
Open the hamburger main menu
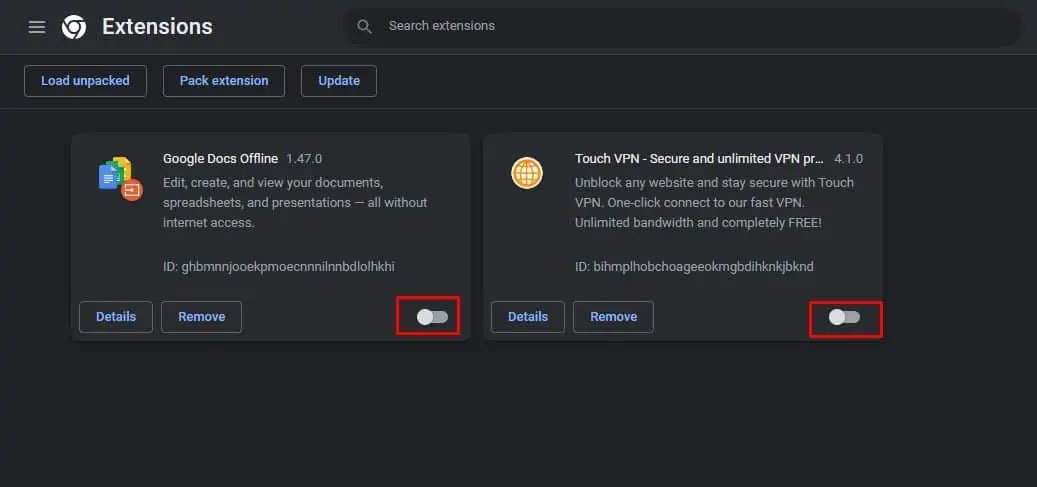37,27
